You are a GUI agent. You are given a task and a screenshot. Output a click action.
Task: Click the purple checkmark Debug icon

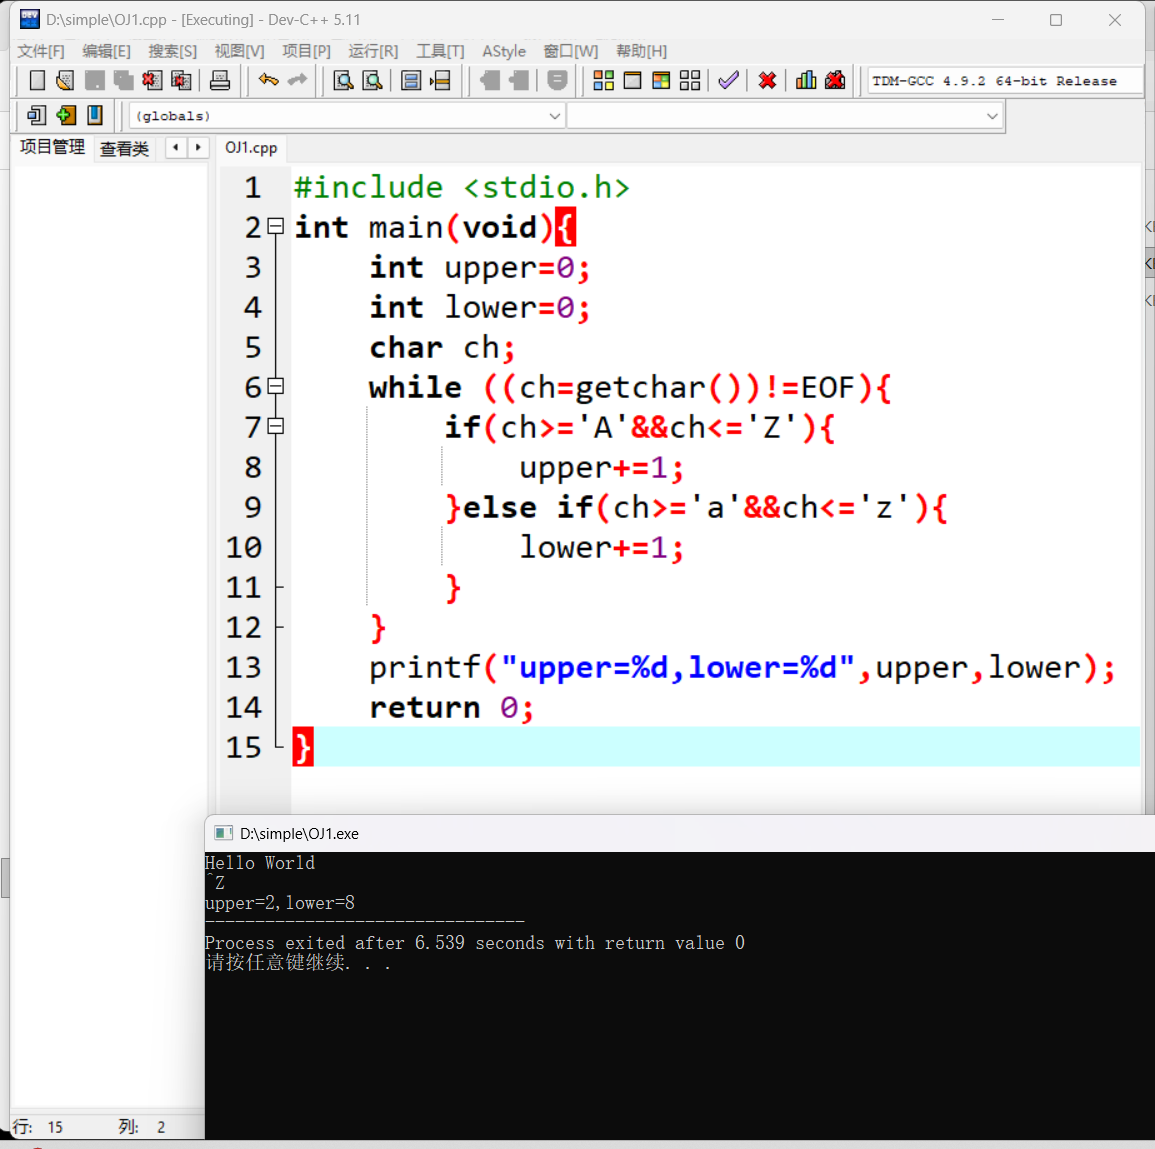(729, 80)
